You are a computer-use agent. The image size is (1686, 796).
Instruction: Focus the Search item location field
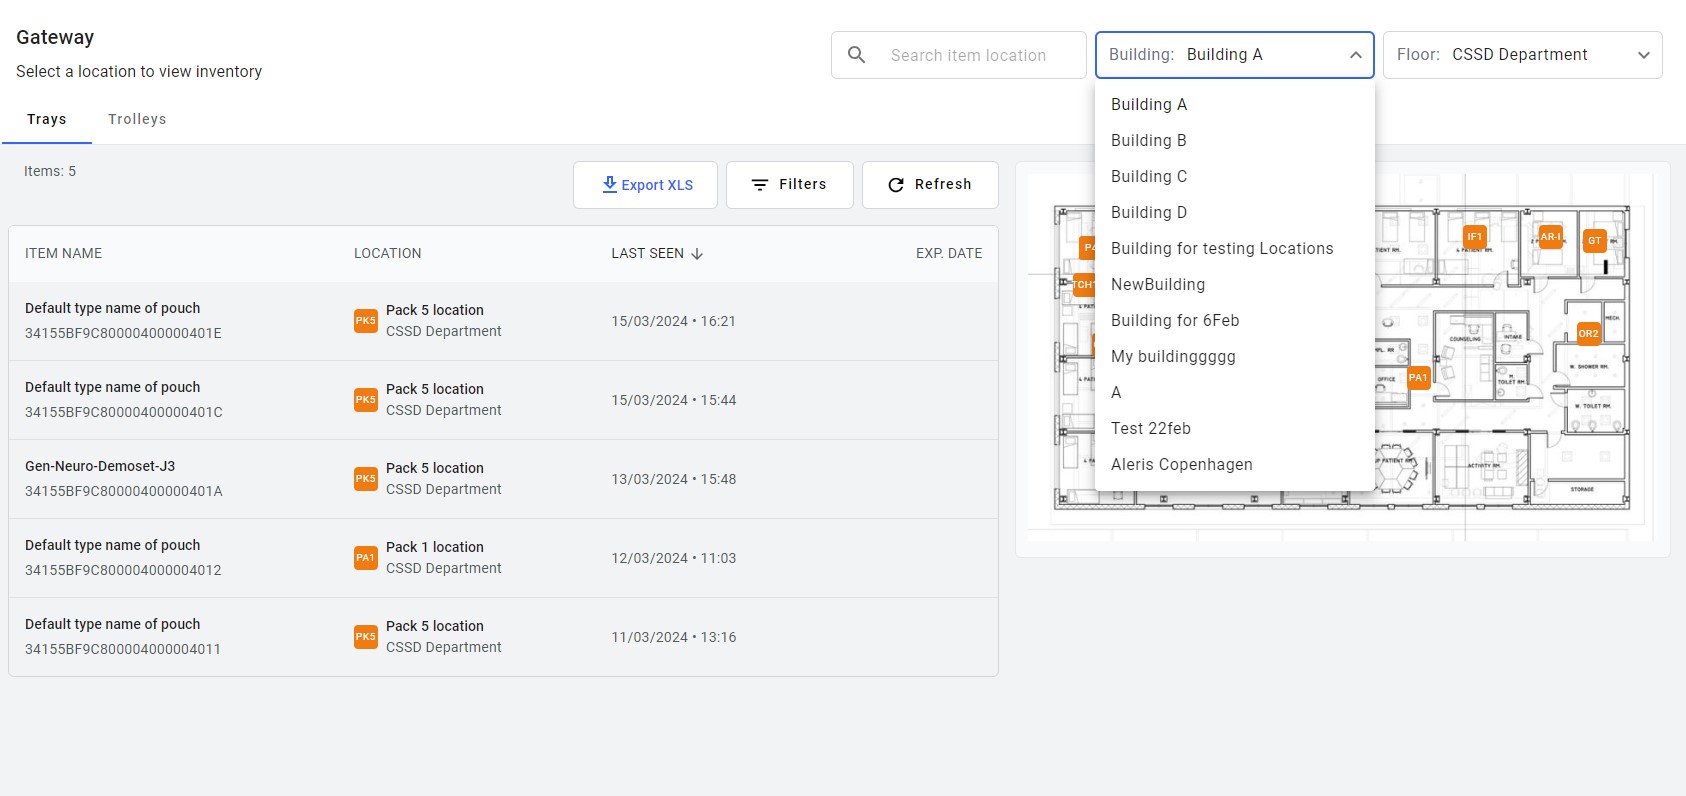[x=968, y=55]
